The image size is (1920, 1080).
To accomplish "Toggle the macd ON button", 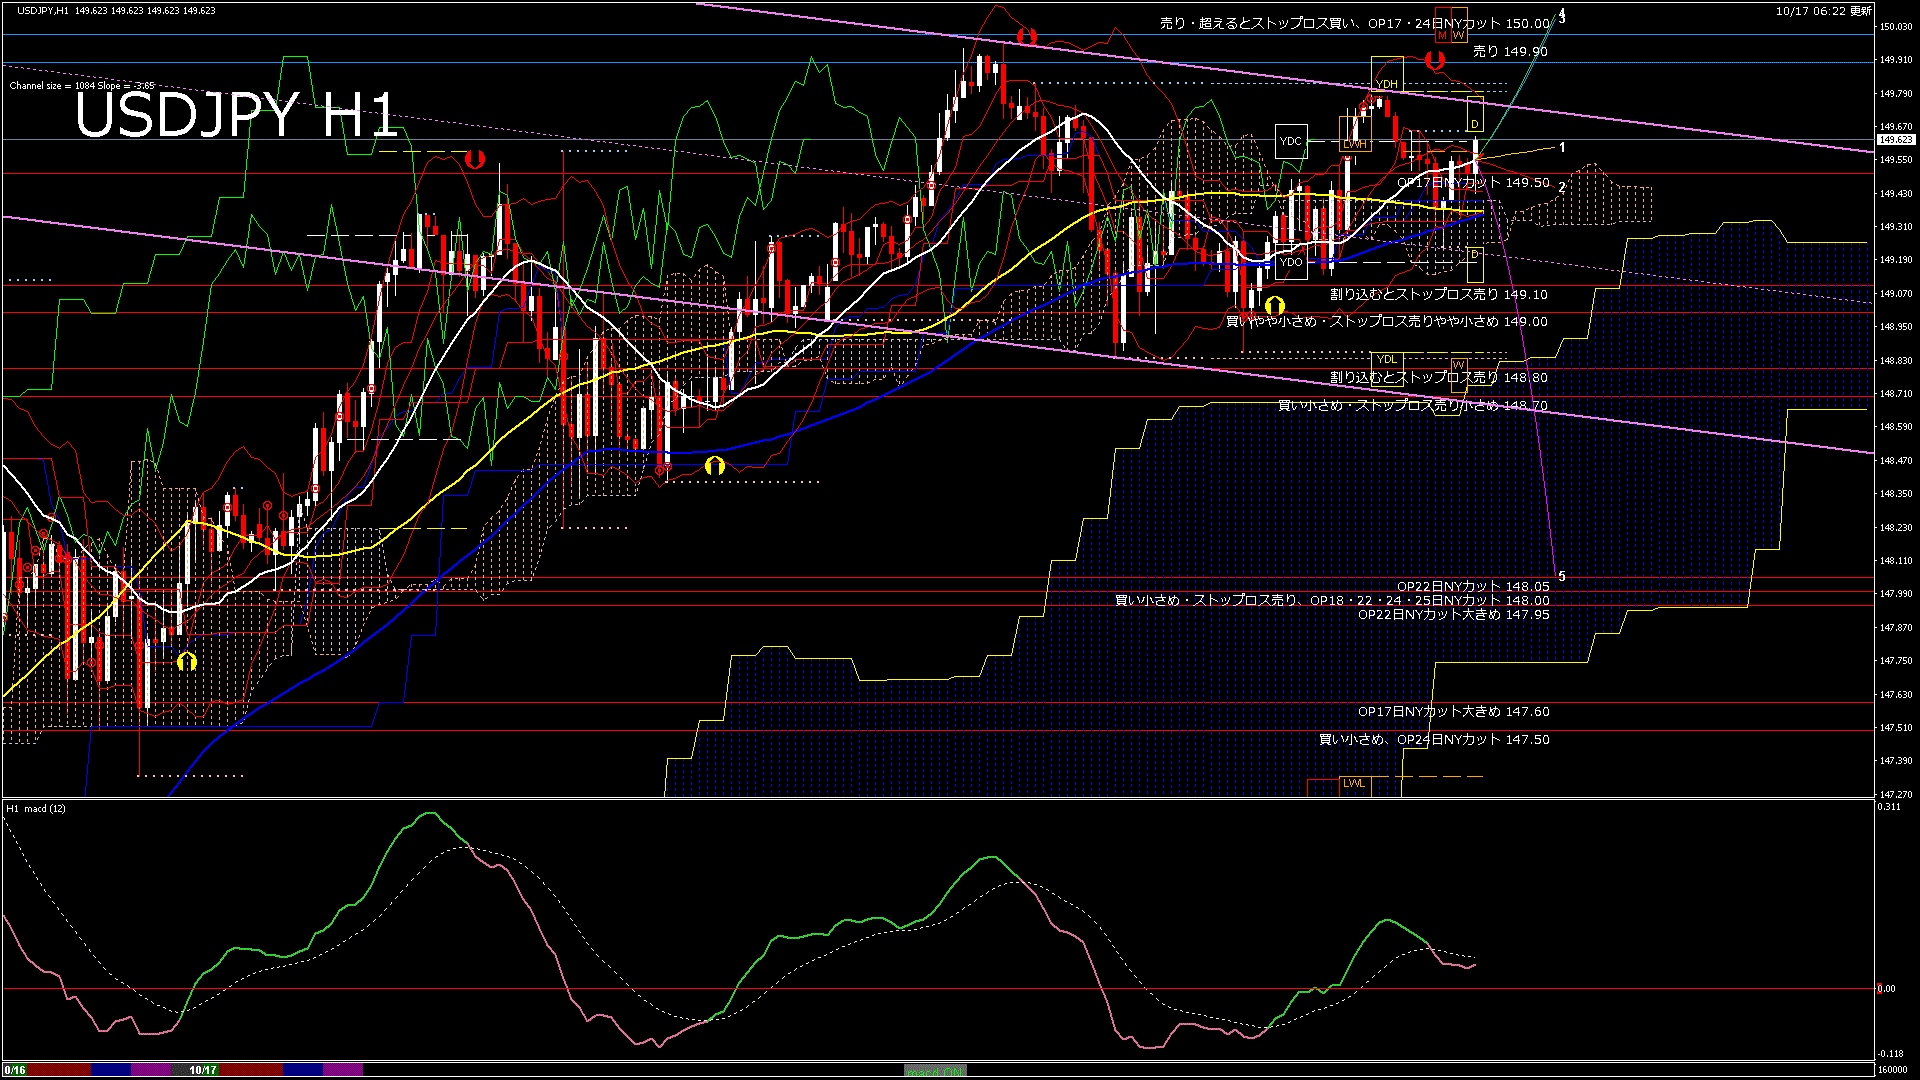I will click(935, 1070).
